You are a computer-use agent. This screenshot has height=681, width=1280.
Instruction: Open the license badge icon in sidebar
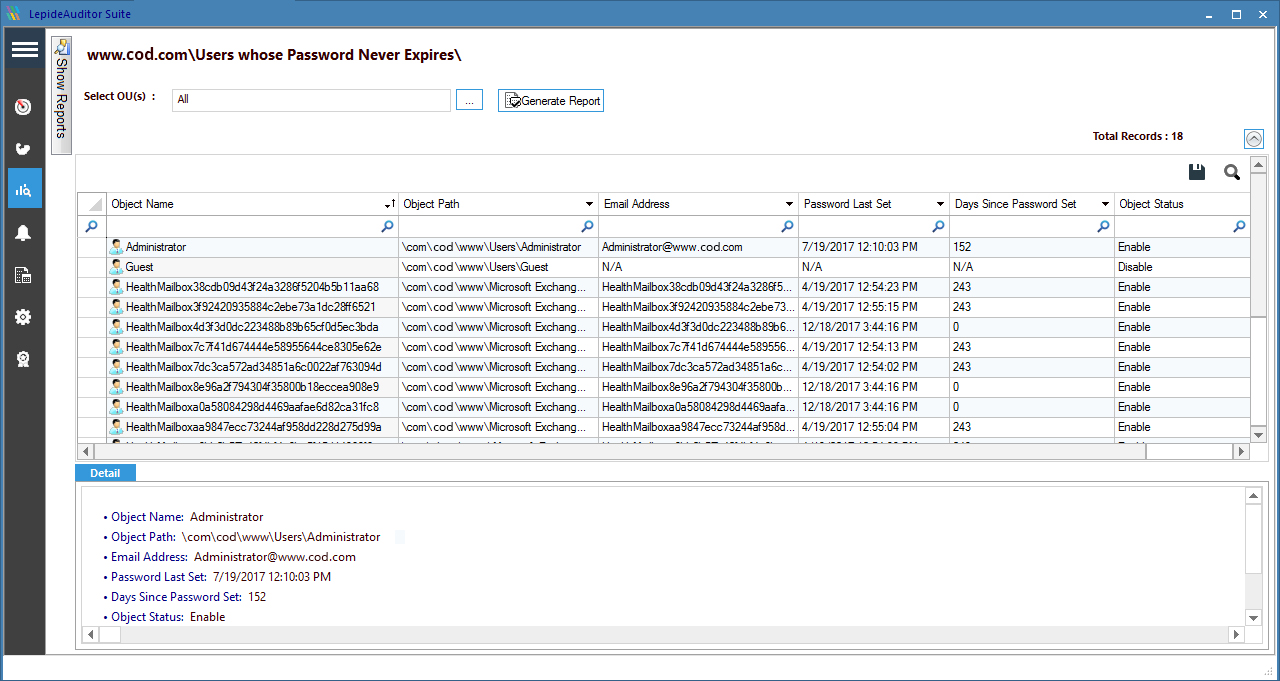tap(24, 359)
